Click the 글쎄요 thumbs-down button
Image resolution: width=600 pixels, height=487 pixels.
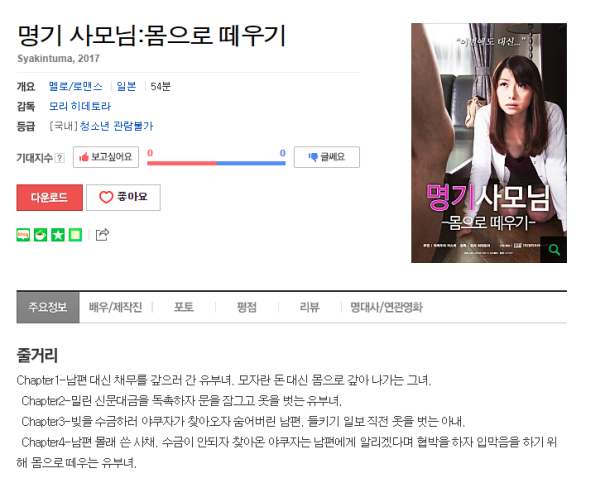click(327, 157)
